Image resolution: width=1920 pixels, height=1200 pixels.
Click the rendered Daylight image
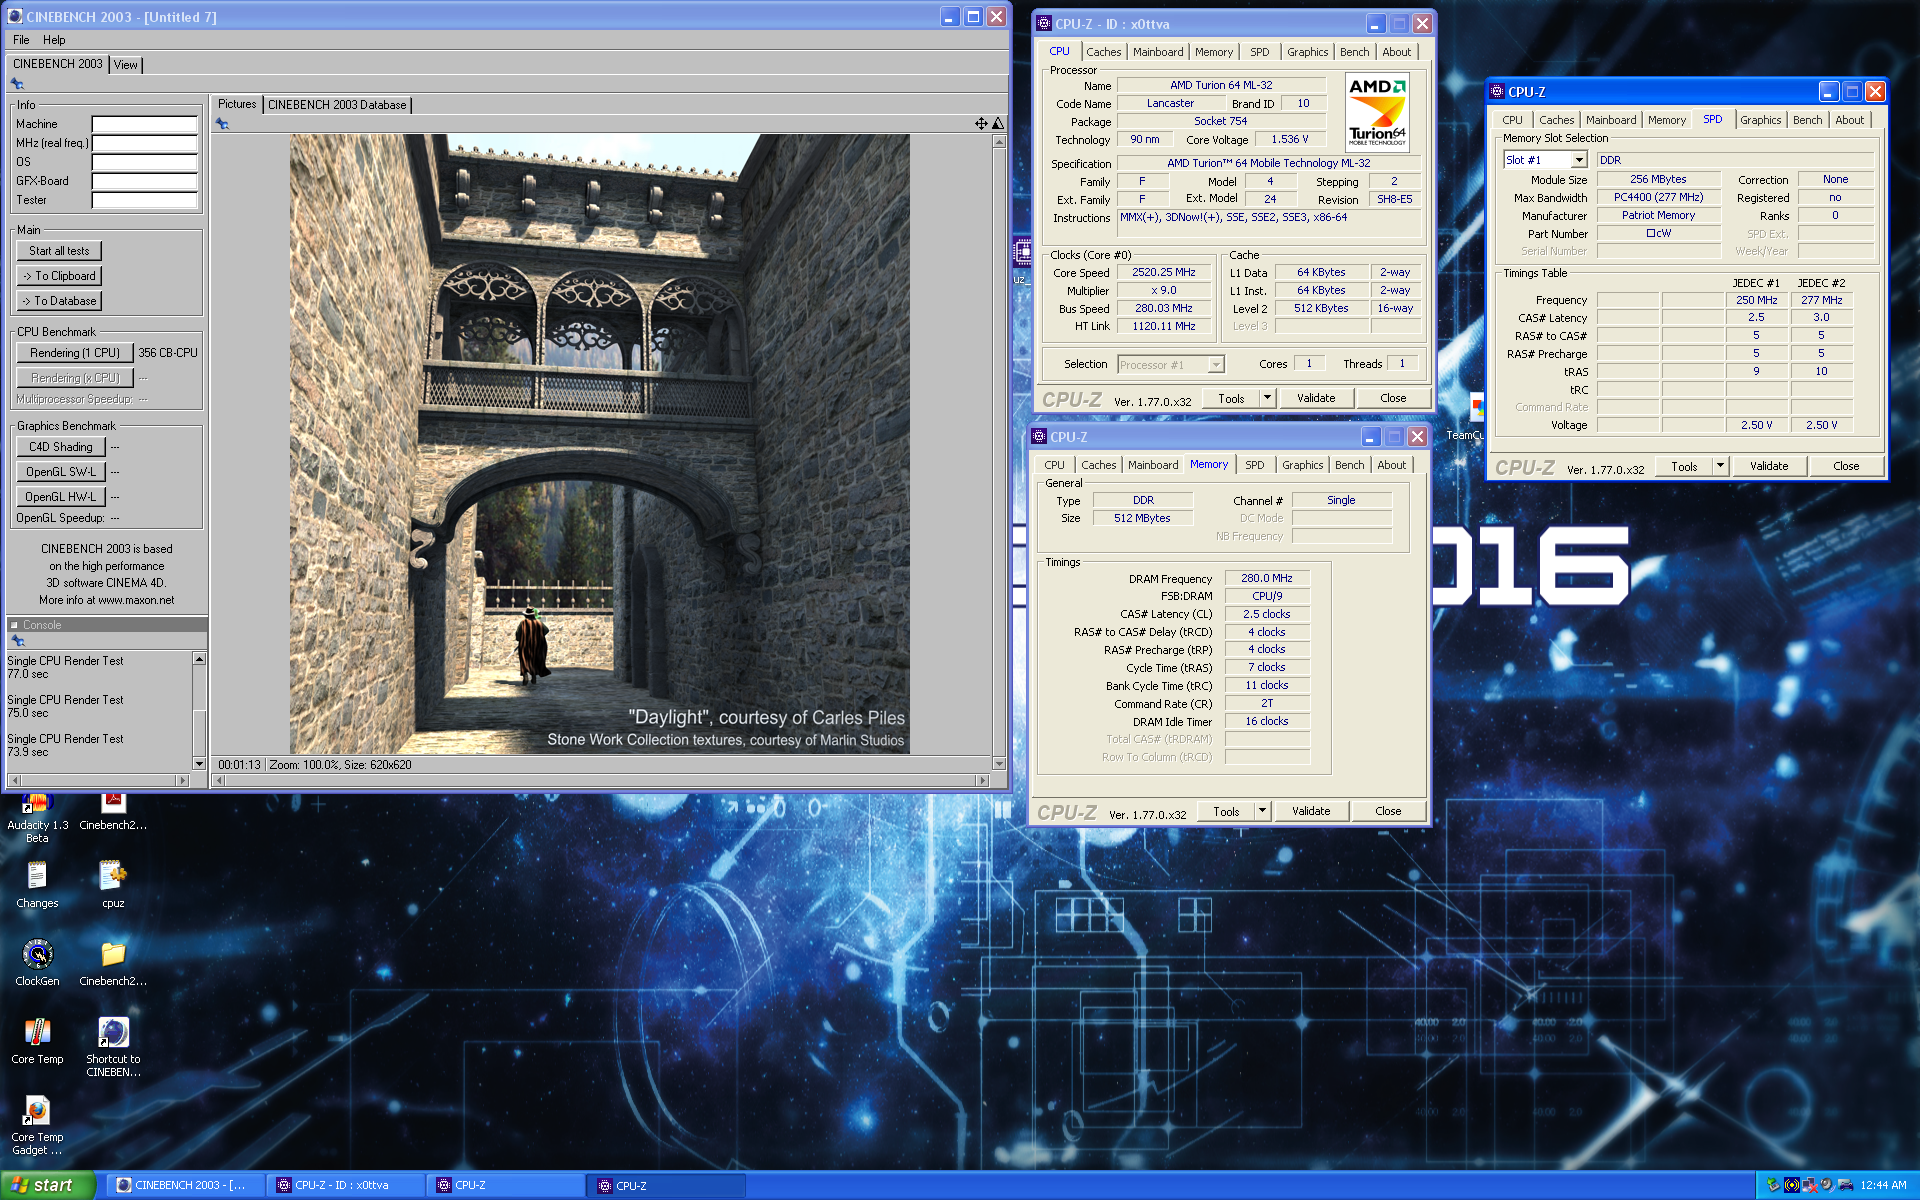click(600, 444)
